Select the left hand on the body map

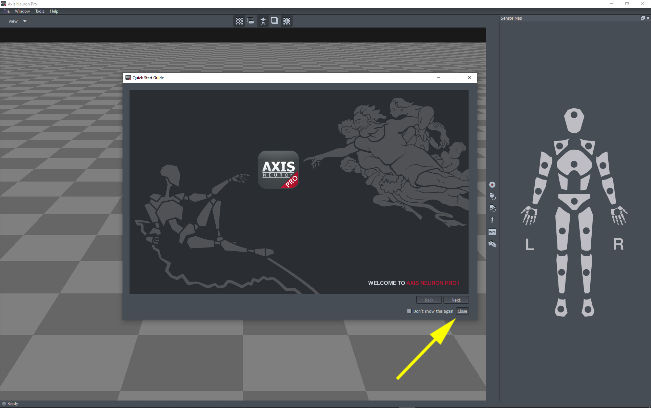coord(528,214)
